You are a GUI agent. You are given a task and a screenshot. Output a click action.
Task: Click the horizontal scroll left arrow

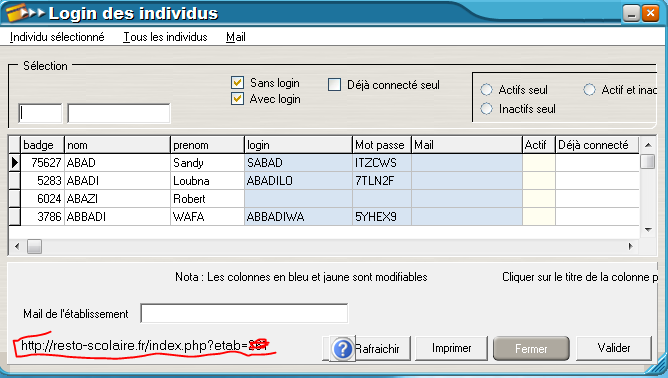coord(17,246)
